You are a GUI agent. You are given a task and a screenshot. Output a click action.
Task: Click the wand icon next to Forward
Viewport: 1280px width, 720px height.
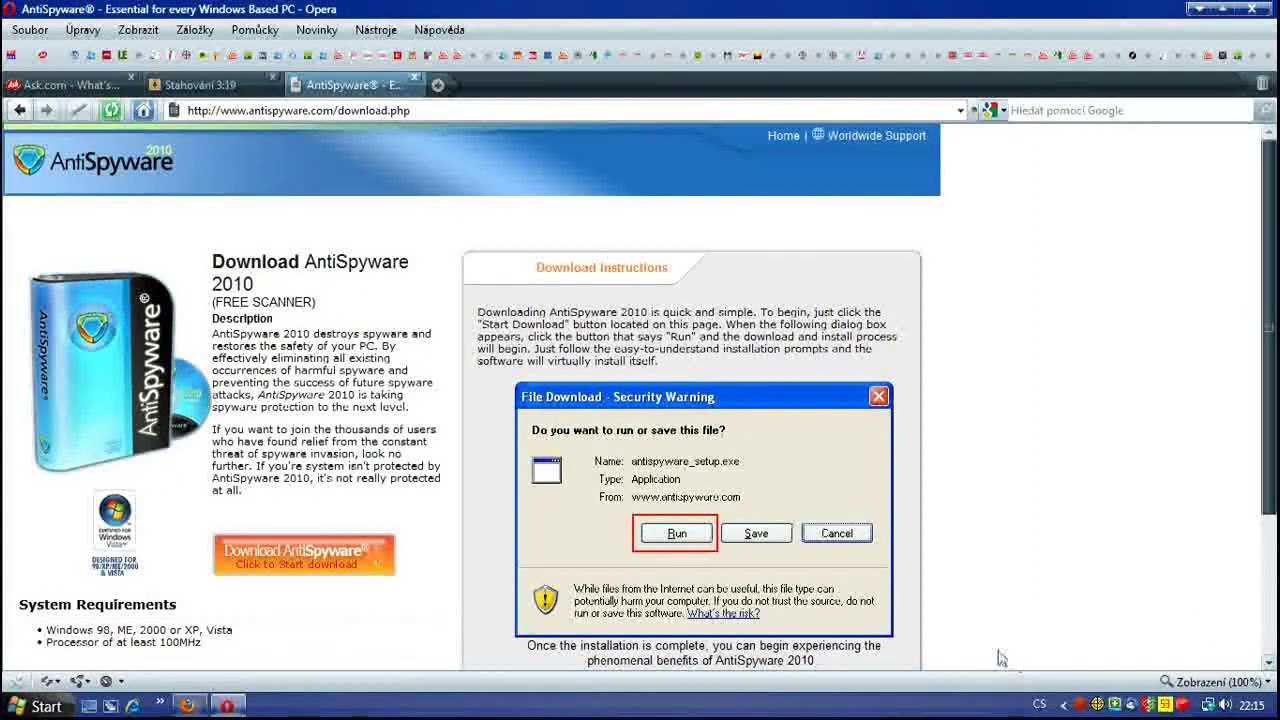pos(79,110)
